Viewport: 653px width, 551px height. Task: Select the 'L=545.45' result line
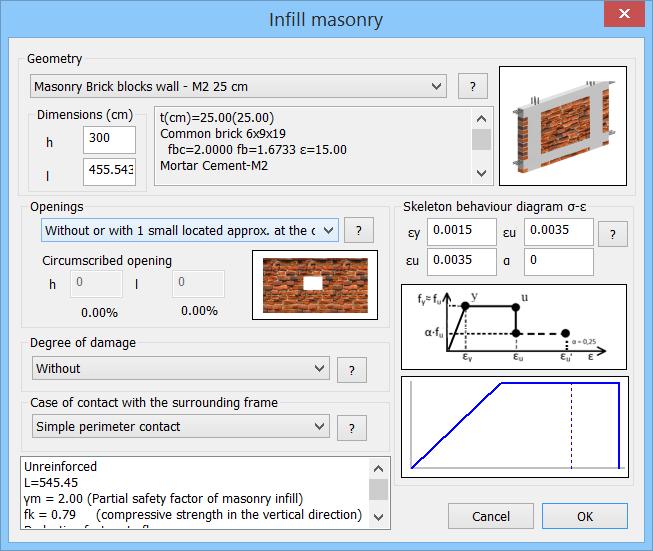[51, 482]
